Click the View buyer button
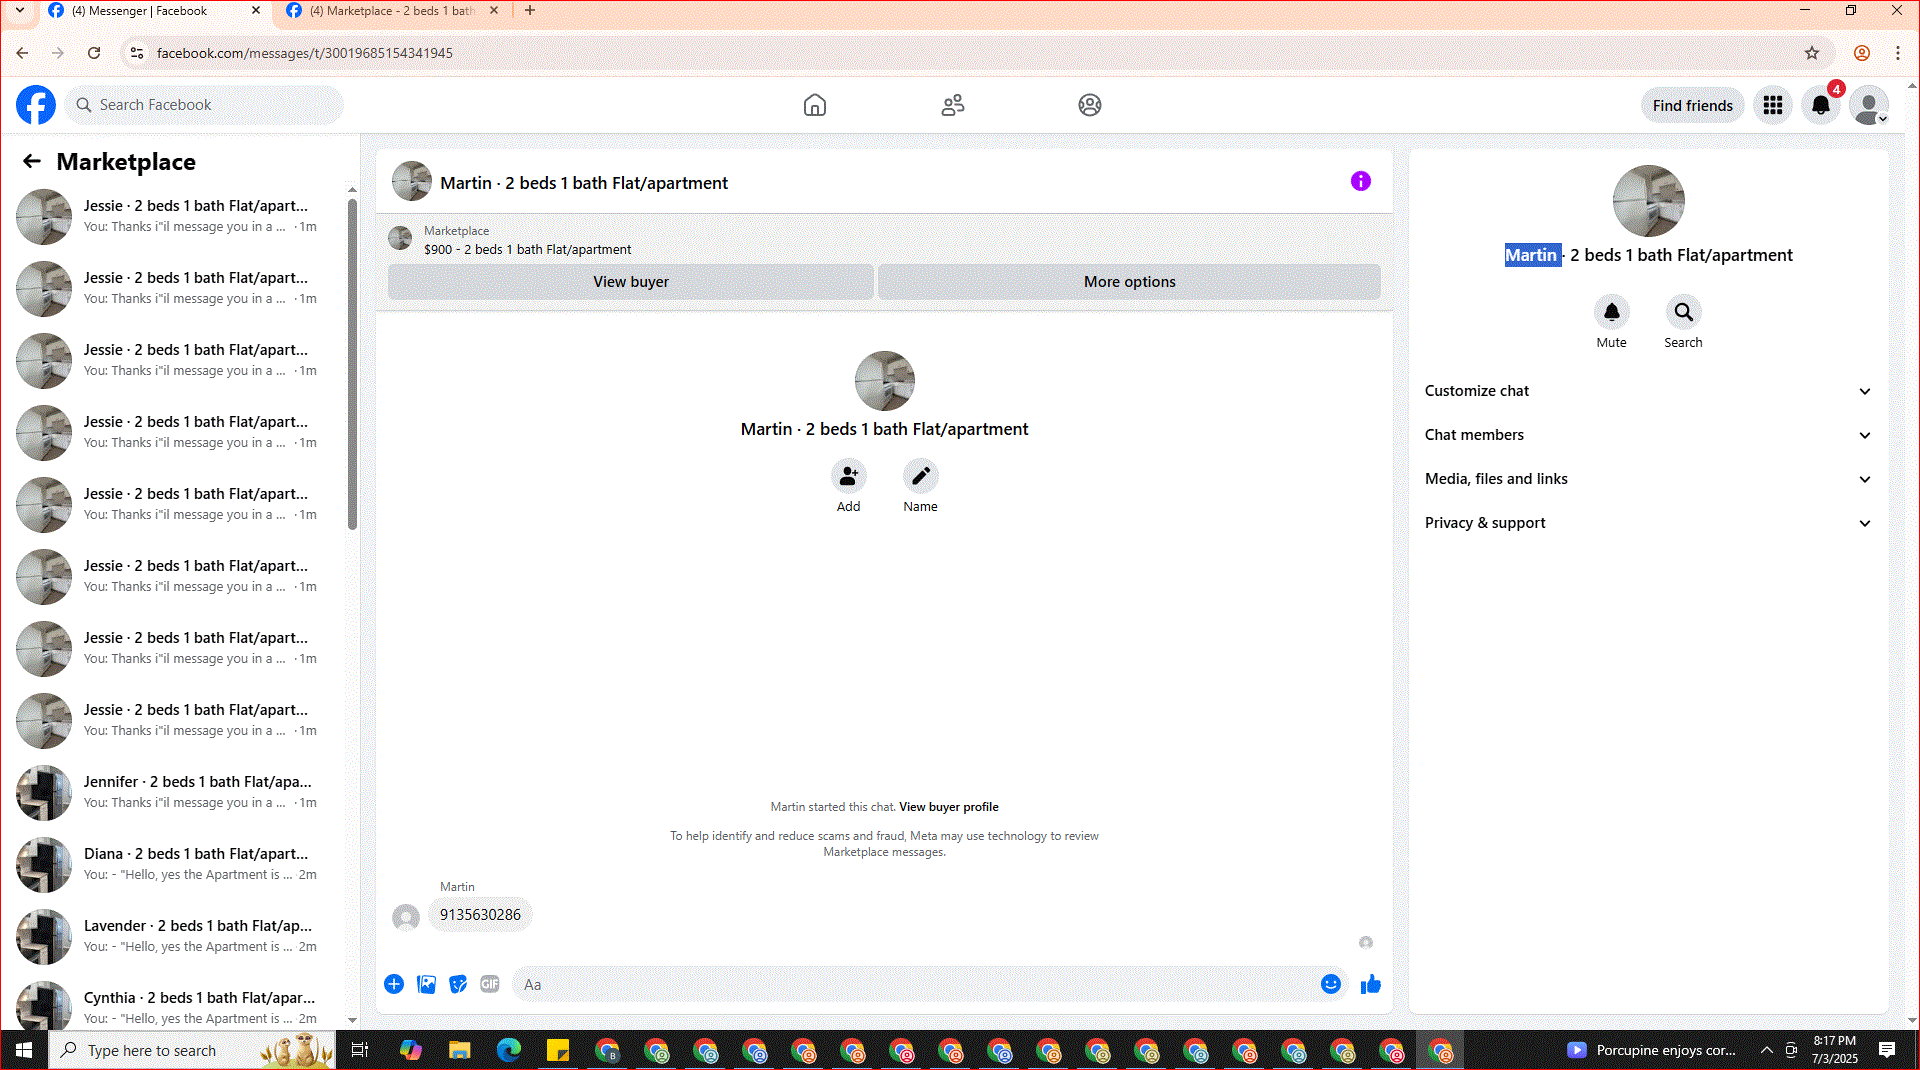Image resolution: width=1920 pixels, height=1070 pixels. (x=631, y=282)
